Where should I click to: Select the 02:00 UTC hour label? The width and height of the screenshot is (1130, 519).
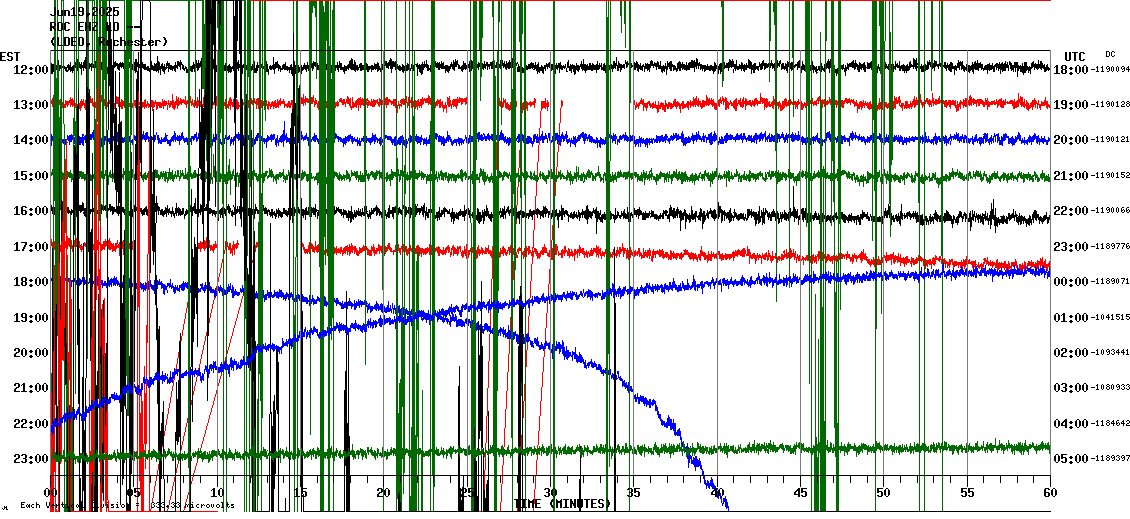[x=1070, y=352]
